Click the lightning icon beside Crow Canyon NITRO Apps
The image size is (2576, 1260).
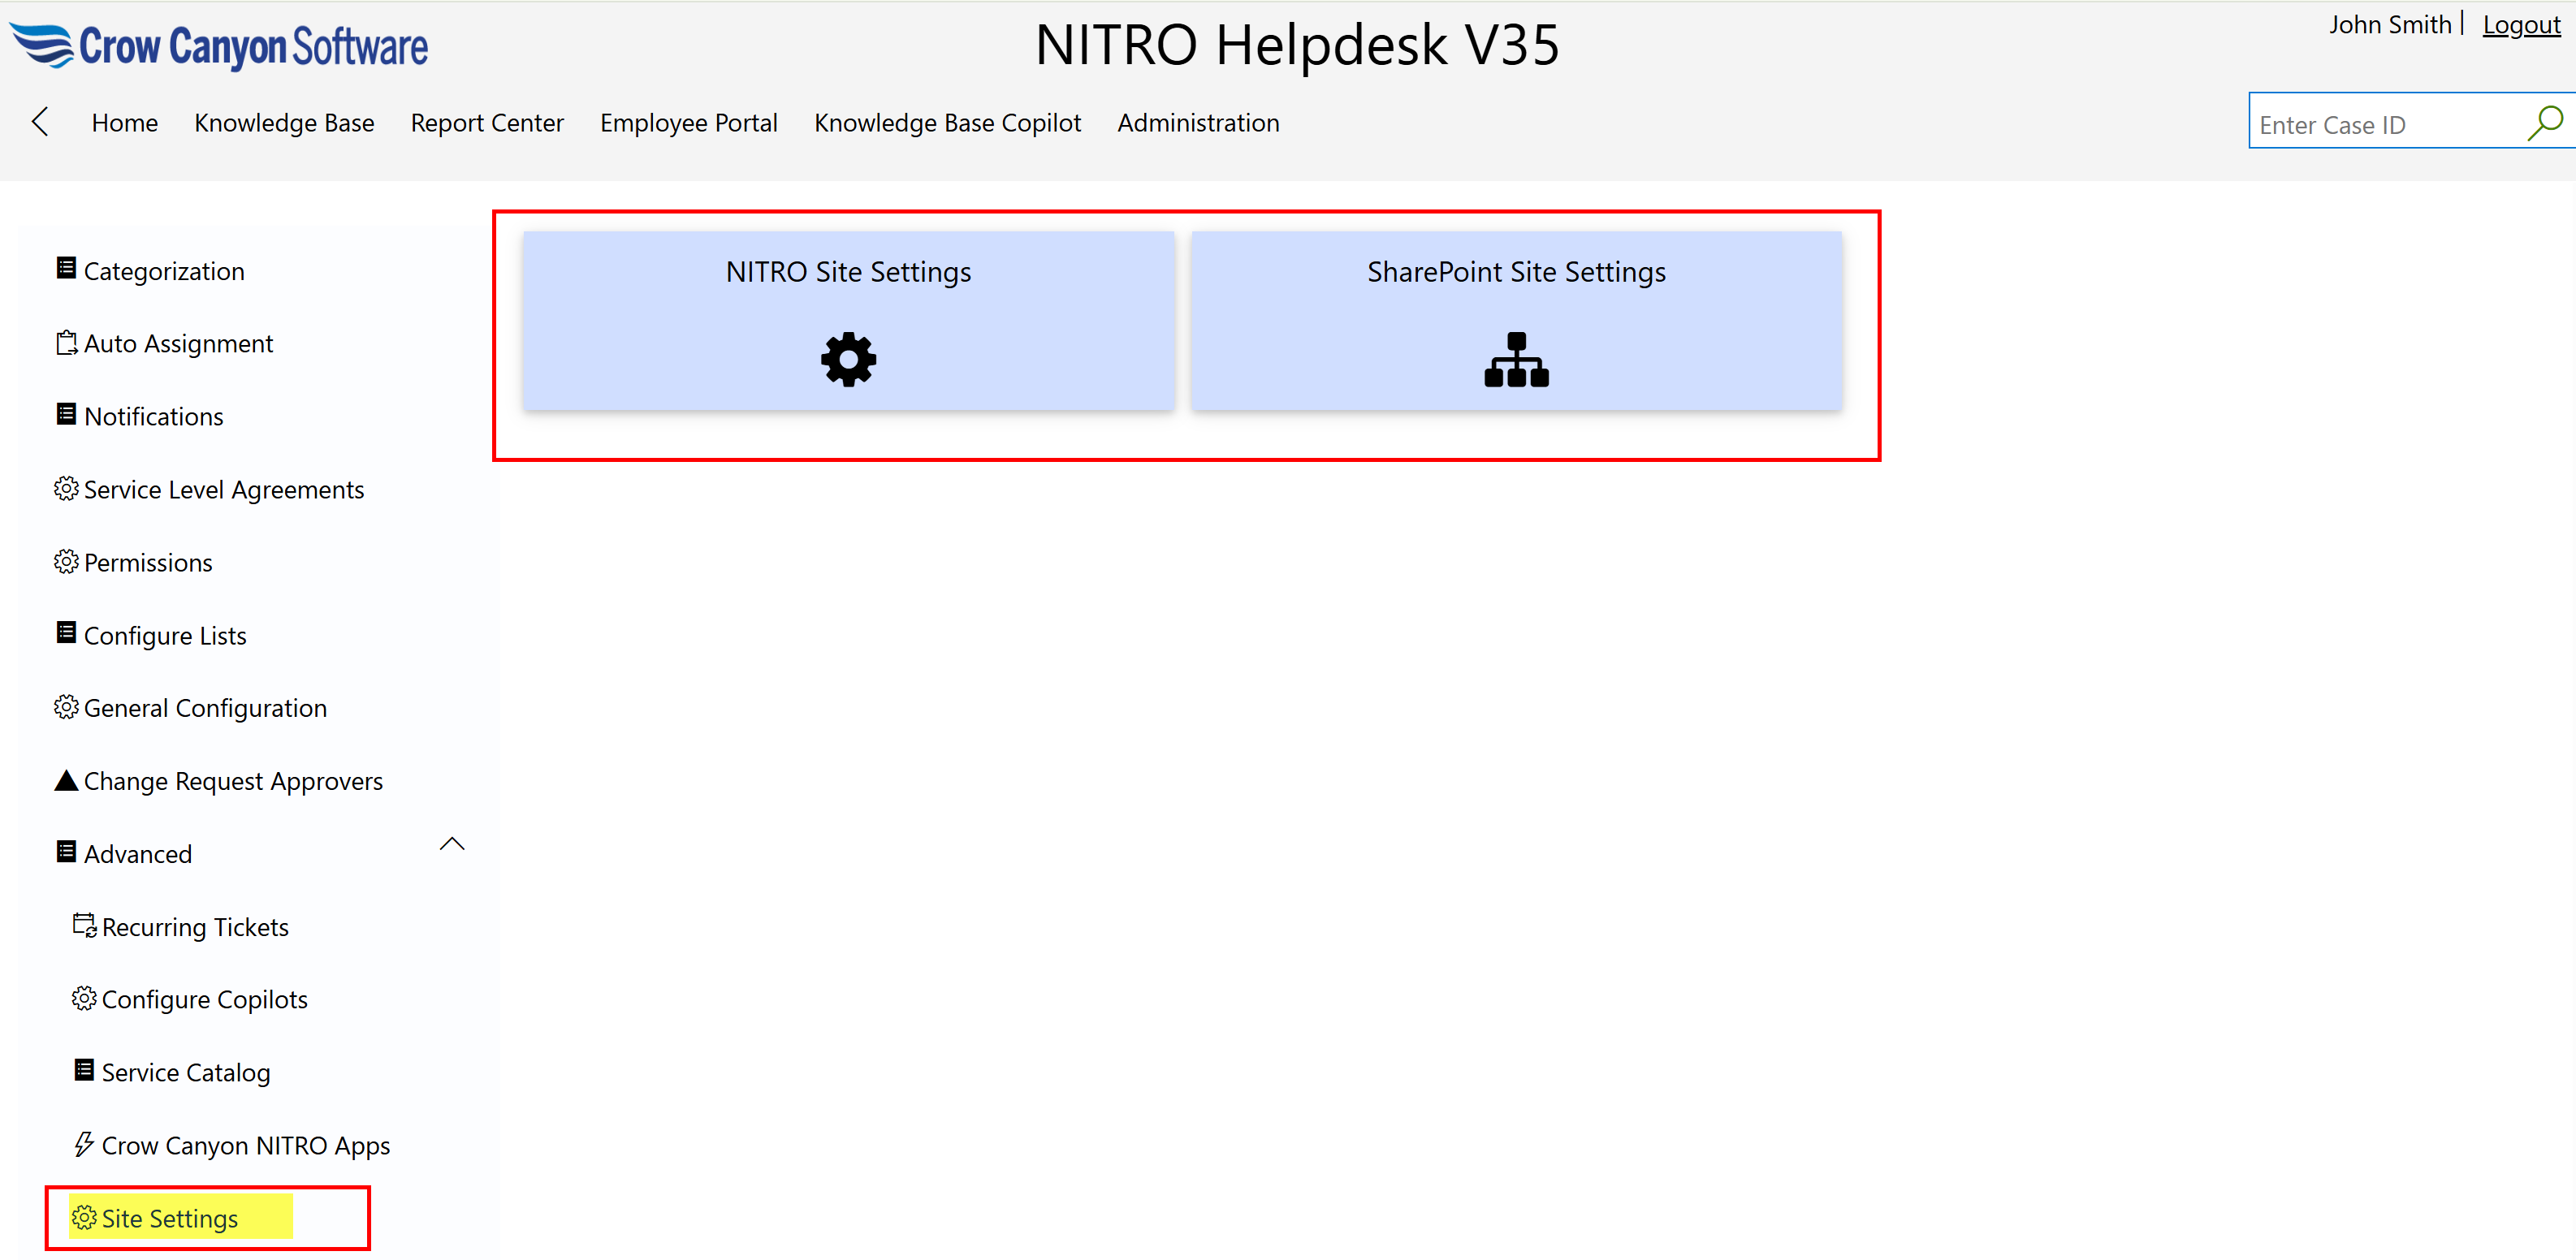(x=84, y=1144)
